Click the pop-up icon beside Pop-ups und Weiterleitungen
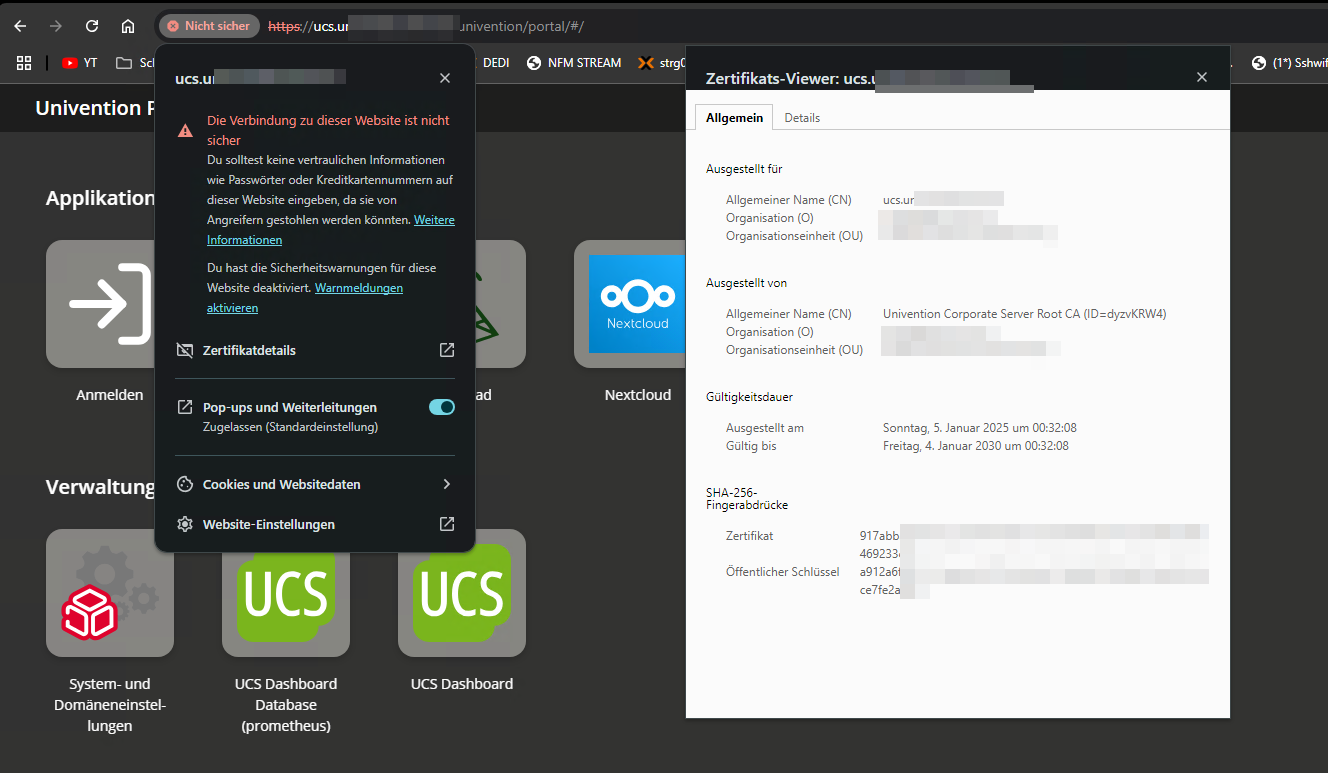1328x773 pixels. click(185, 407)
